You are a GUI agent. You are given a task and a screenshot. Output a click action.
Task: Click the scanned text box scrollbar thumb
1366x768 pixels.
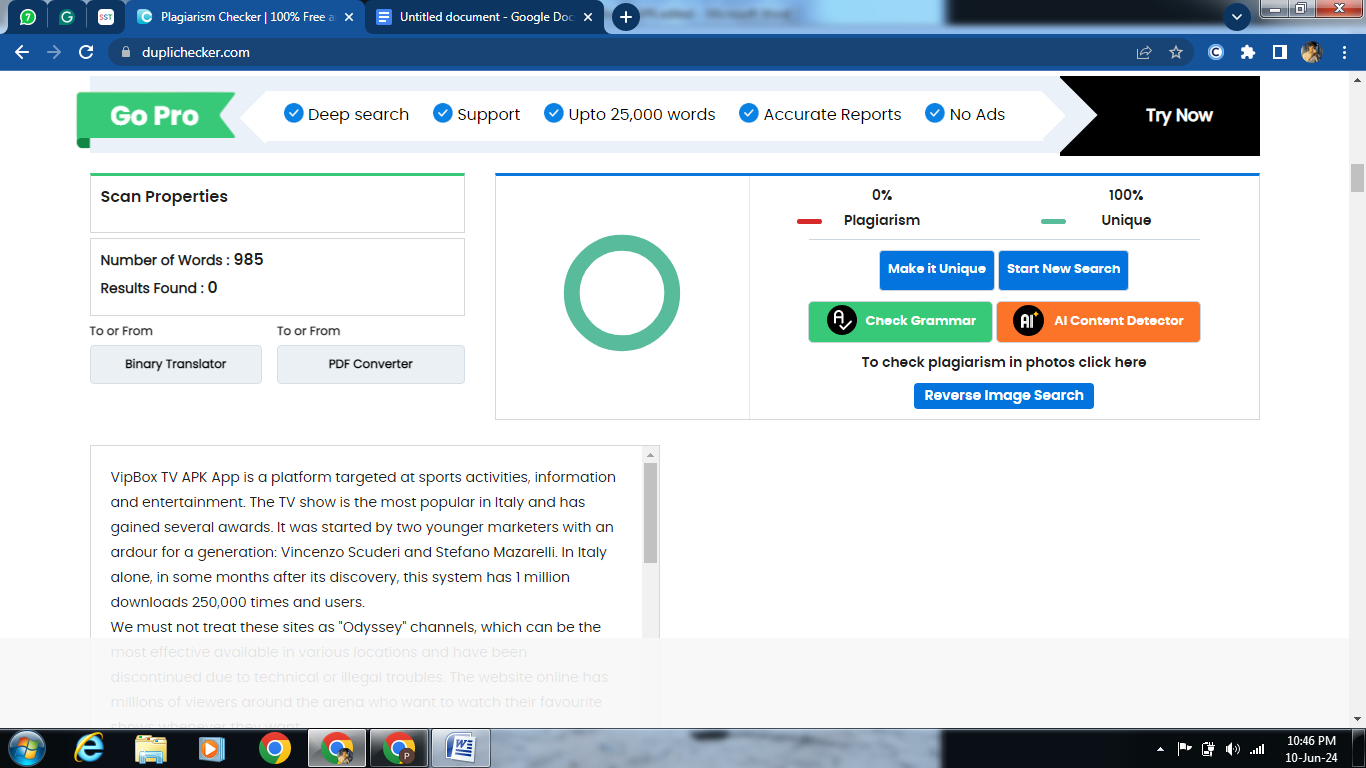click(x=651, y=512)
